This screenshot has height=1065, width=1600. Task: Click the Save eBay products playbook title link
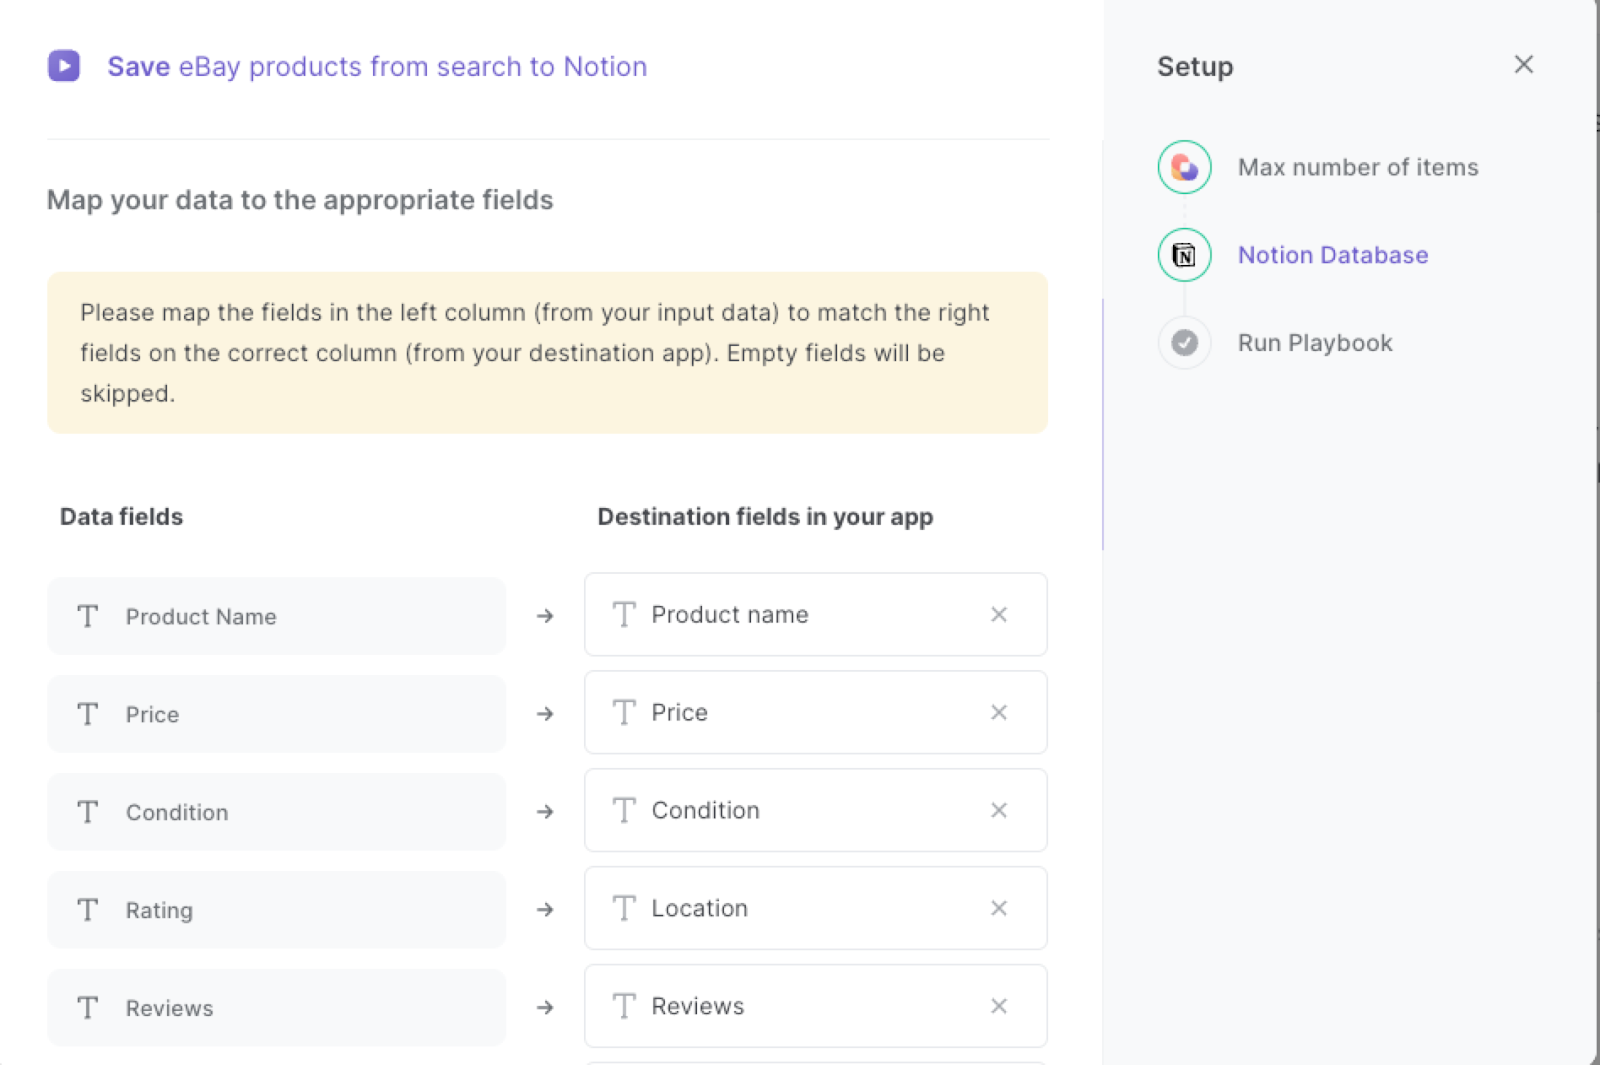(x=377, y=66)
